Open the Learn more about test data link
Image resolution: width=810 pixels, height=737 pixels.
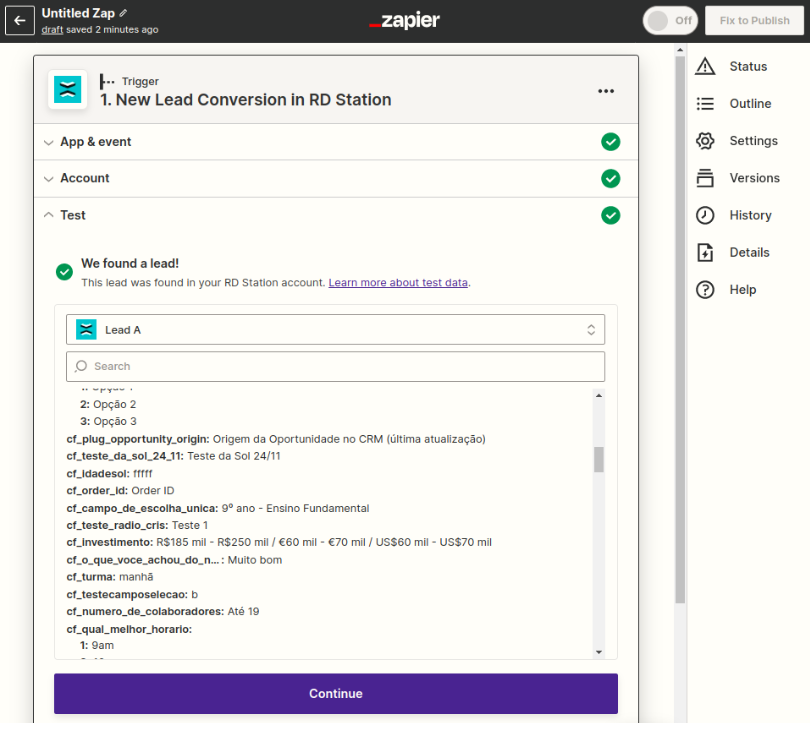click(398, 281)
